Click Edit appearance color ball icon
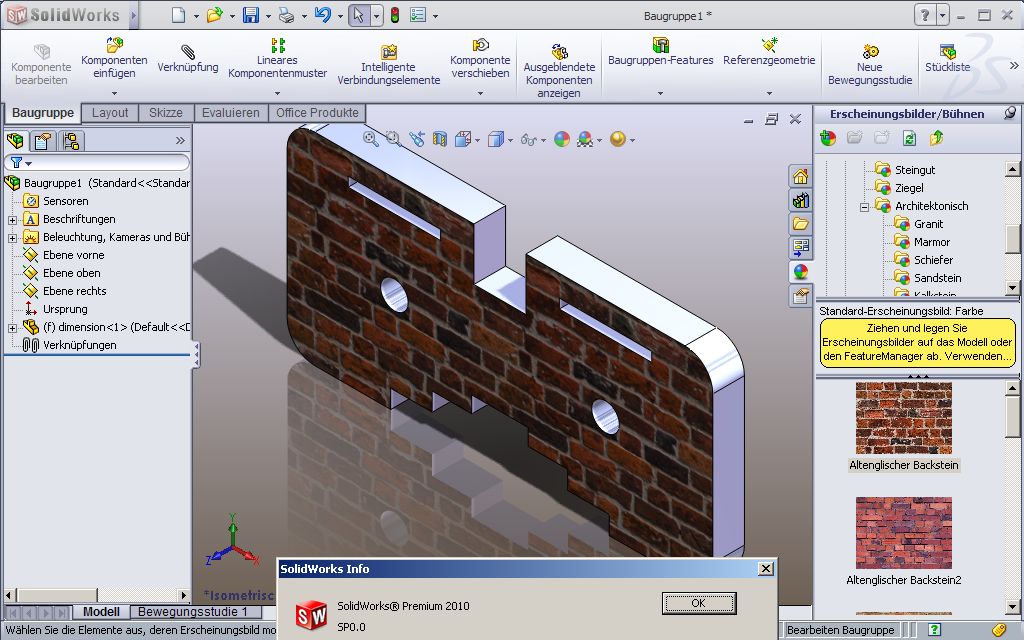This screenshot has width=1024, height=640. pyautogui.click(x=562, y=138)
